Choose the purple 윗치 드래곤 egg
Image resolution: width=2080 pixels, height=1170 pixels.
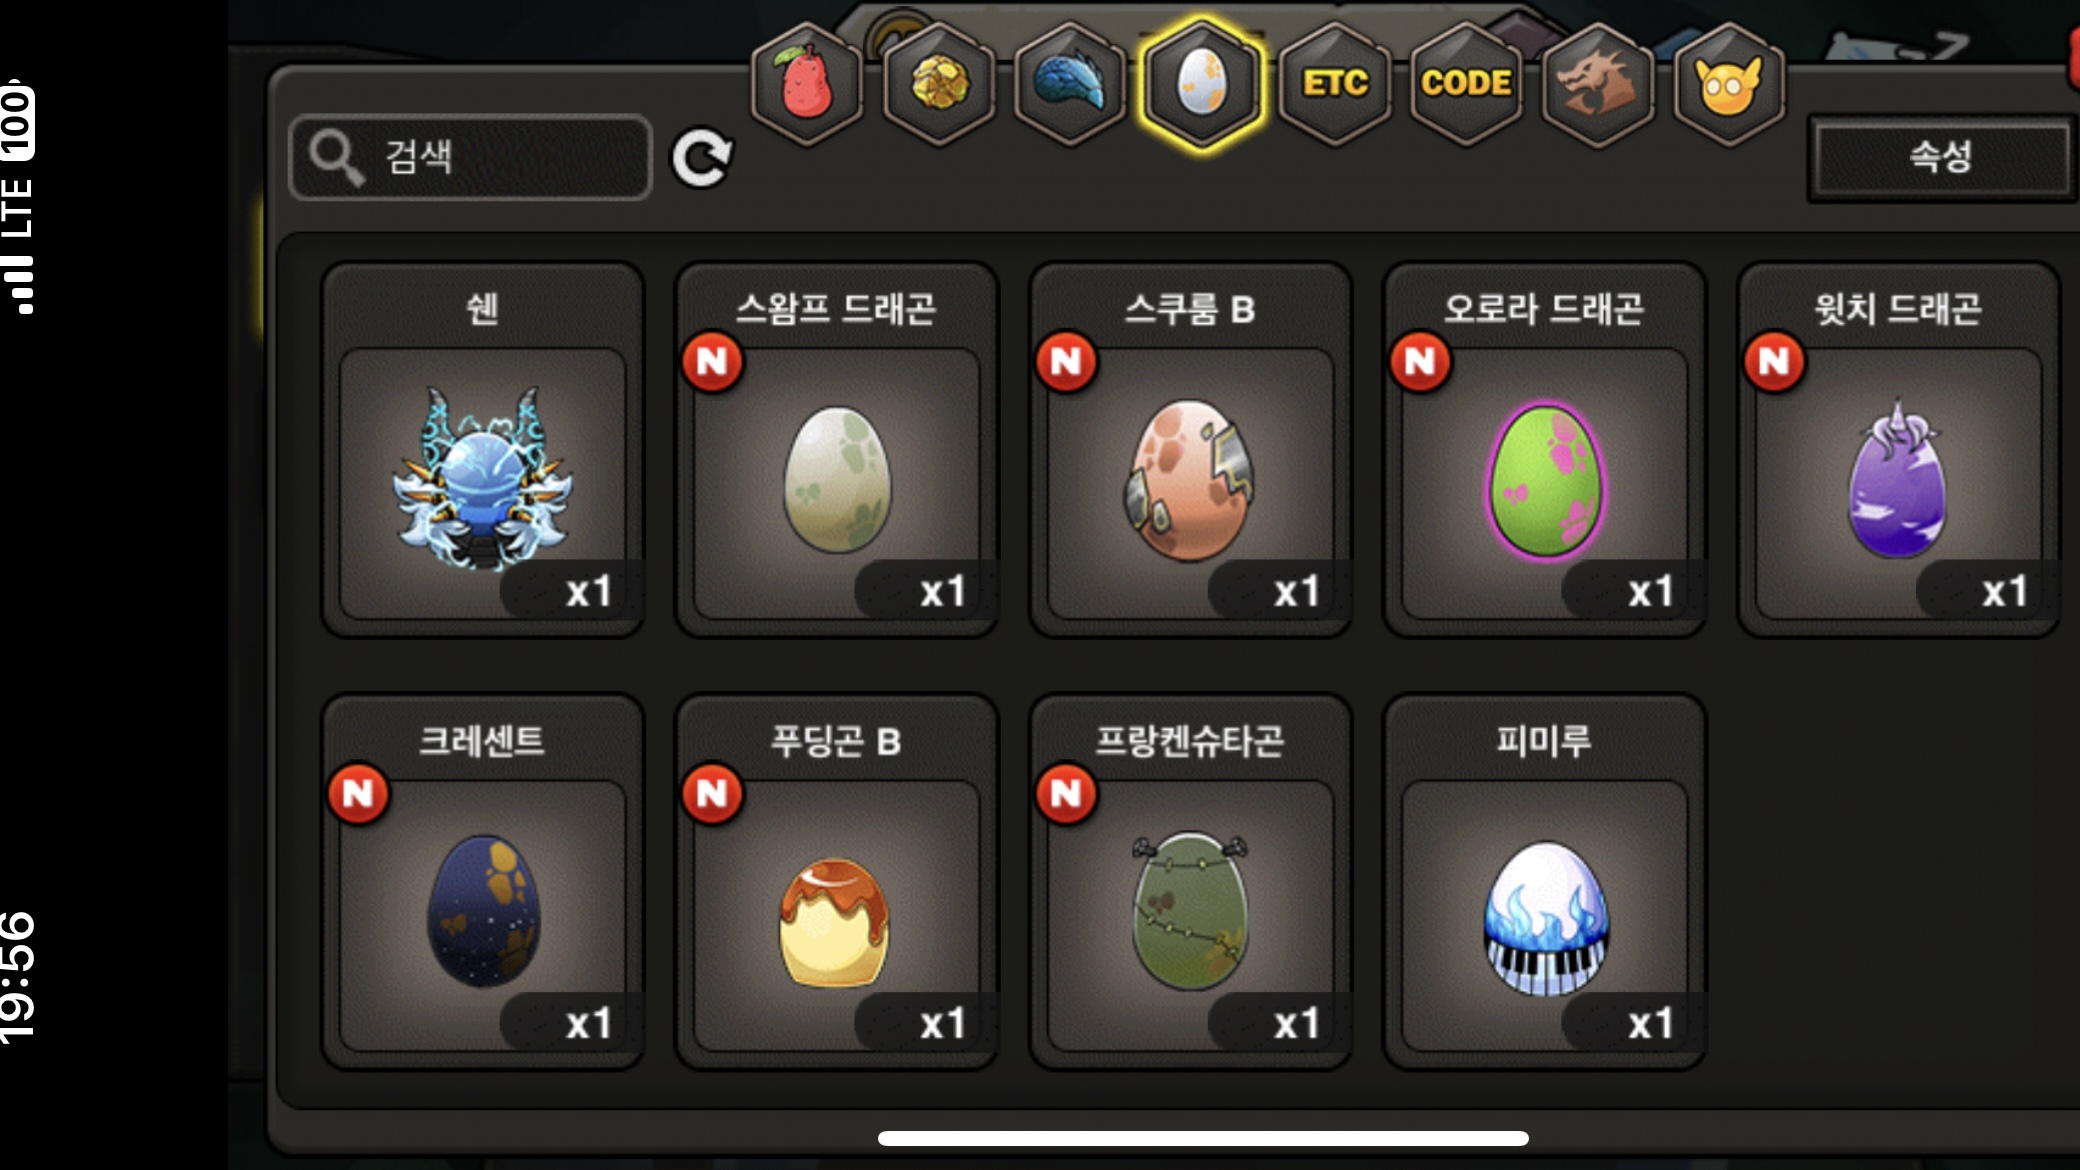coord(1899,450)
